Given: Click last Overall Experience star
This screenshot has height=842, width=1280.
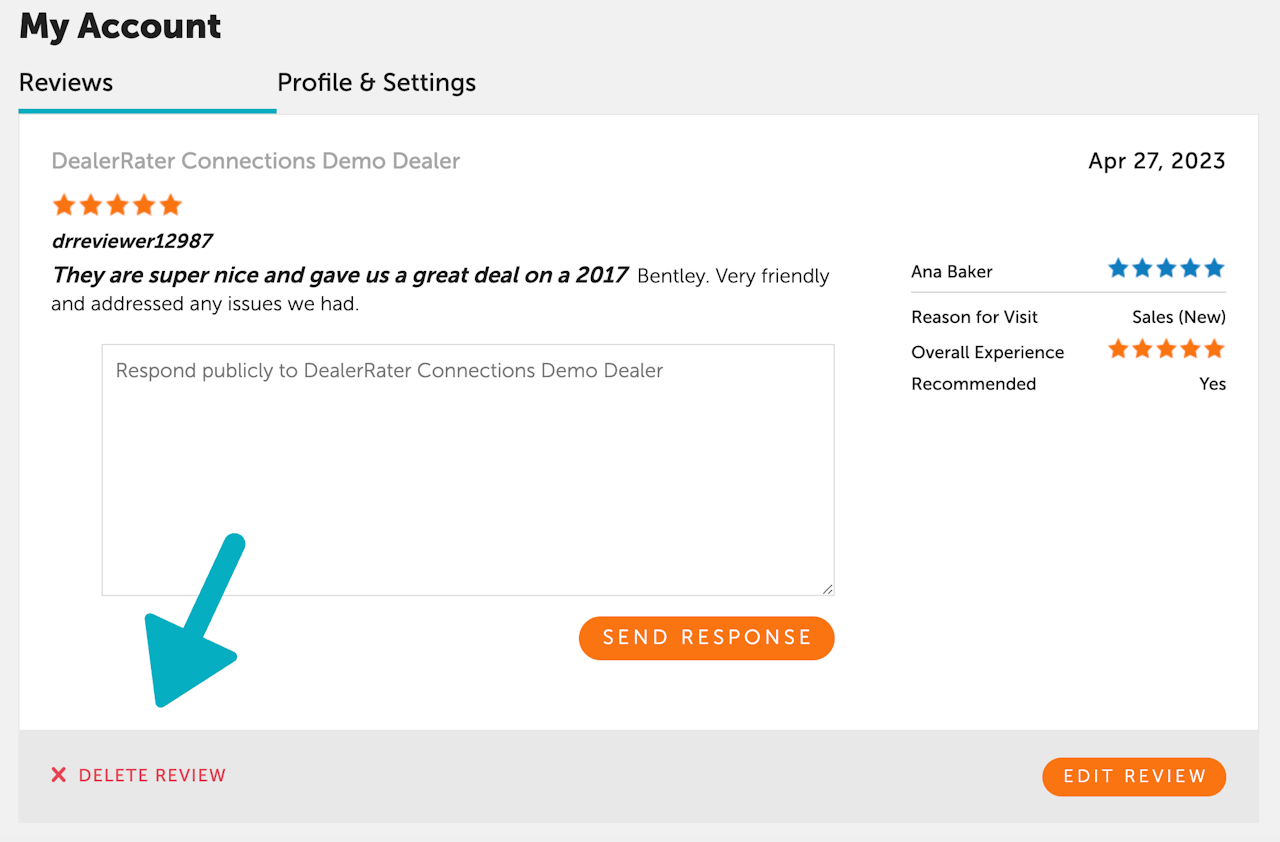Looking at the screenshot, I should (x=1214, y=349).
